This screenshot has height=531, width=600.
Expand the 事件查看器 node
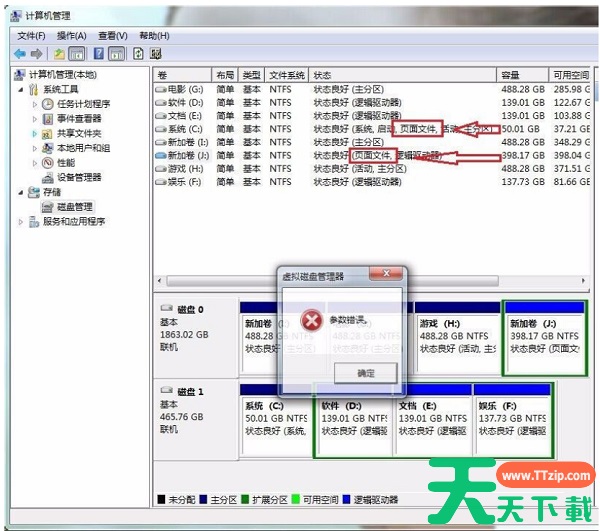[35, 119]
